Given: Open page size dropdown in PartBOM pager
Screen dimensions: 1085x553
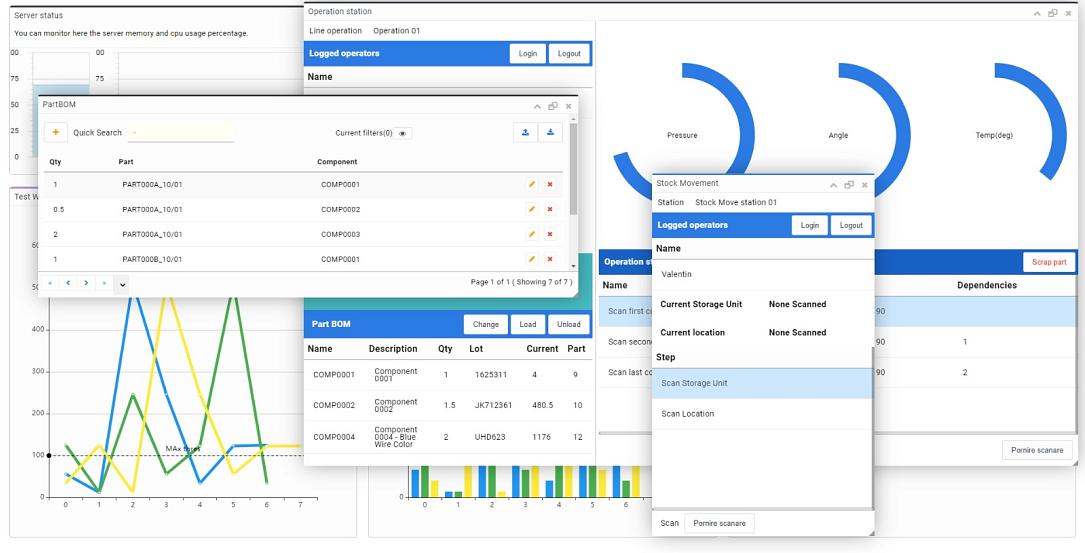Looking at the screenshot, I should coord(122,284).
